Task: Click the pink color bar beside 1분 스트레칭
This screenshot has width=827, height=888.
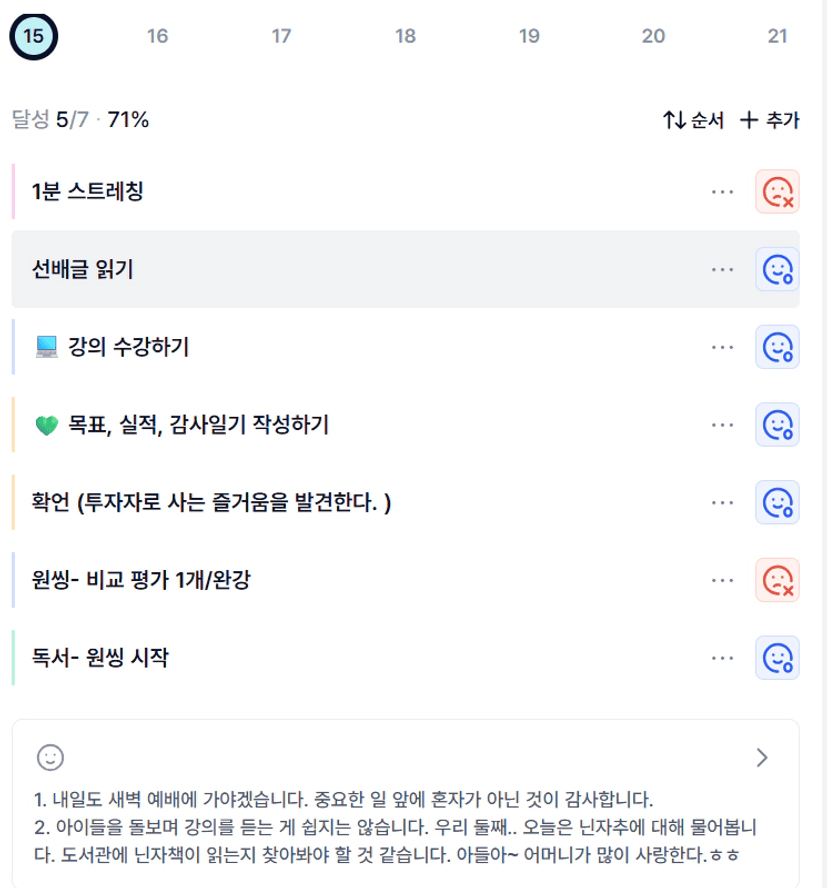Action: click(14, 191)
